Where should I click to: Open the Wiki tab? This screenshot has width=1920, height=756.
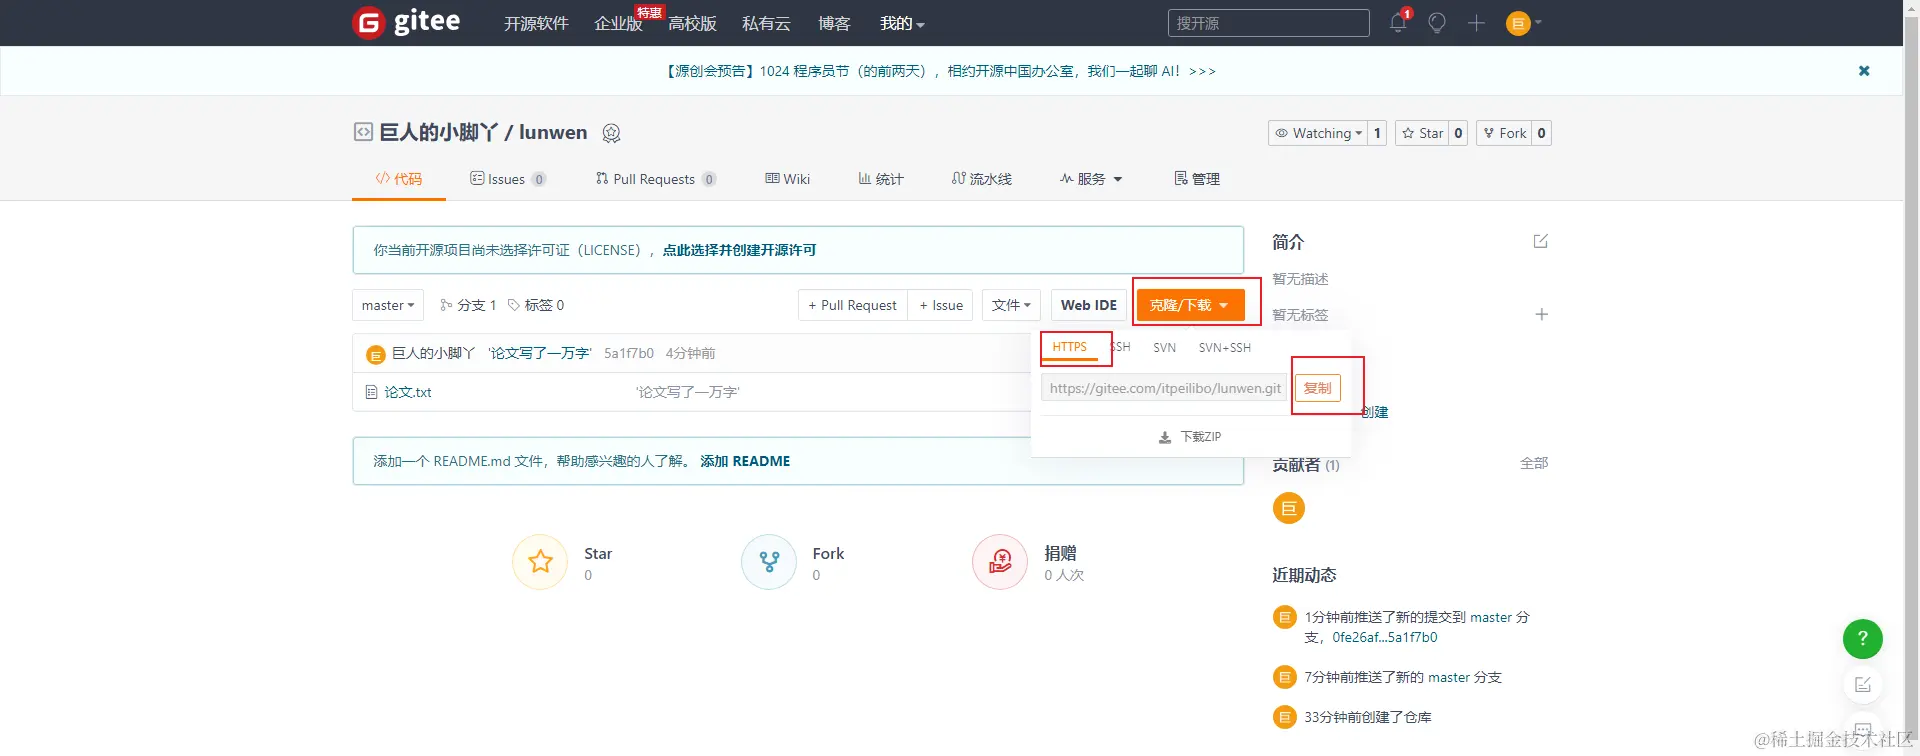click(787, 179)
